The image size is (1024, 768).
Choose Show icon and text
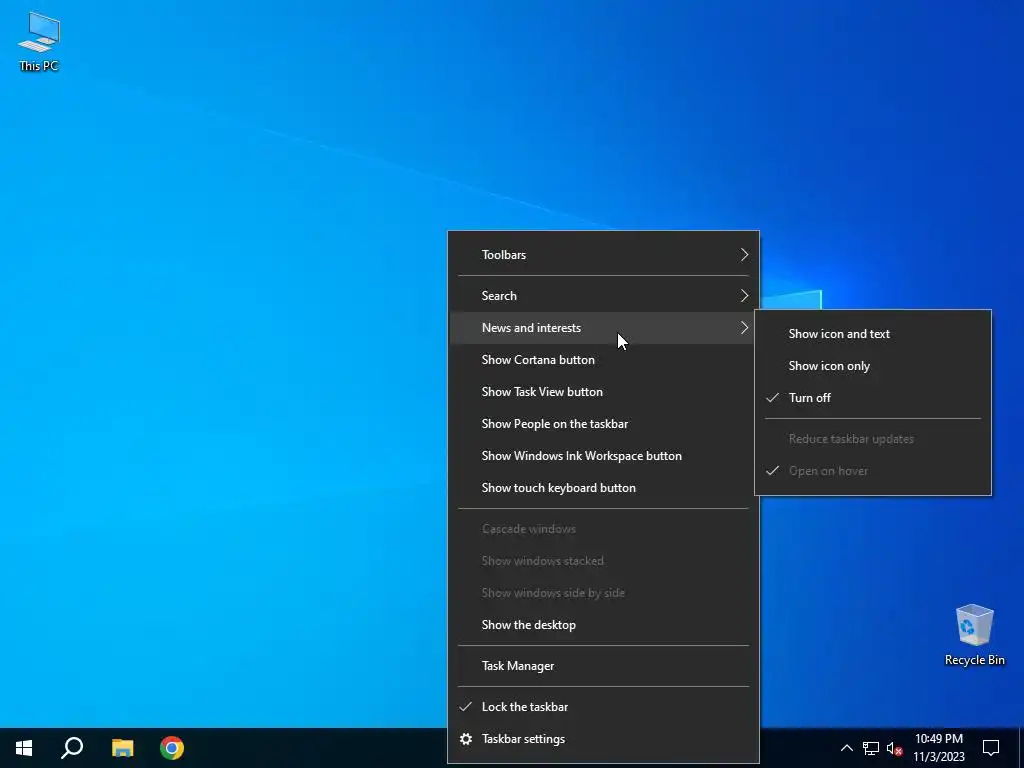[x=872, y=334]
